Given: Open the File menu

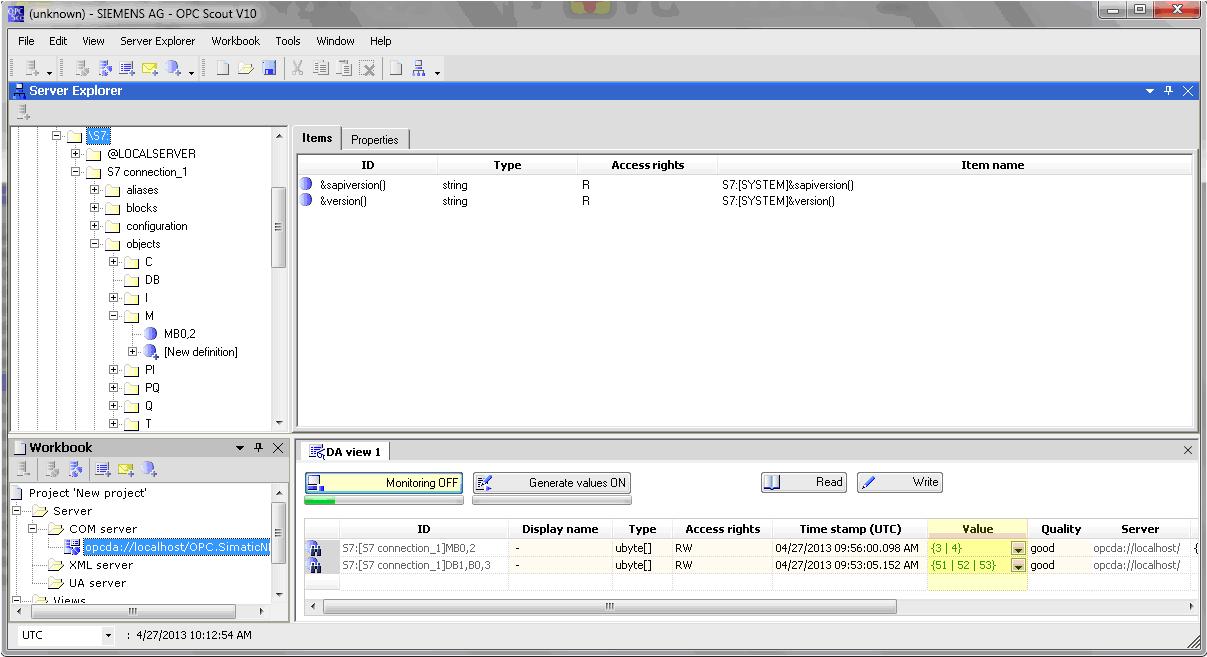Looking at the screenshot, I should click(x=26, y=41).
